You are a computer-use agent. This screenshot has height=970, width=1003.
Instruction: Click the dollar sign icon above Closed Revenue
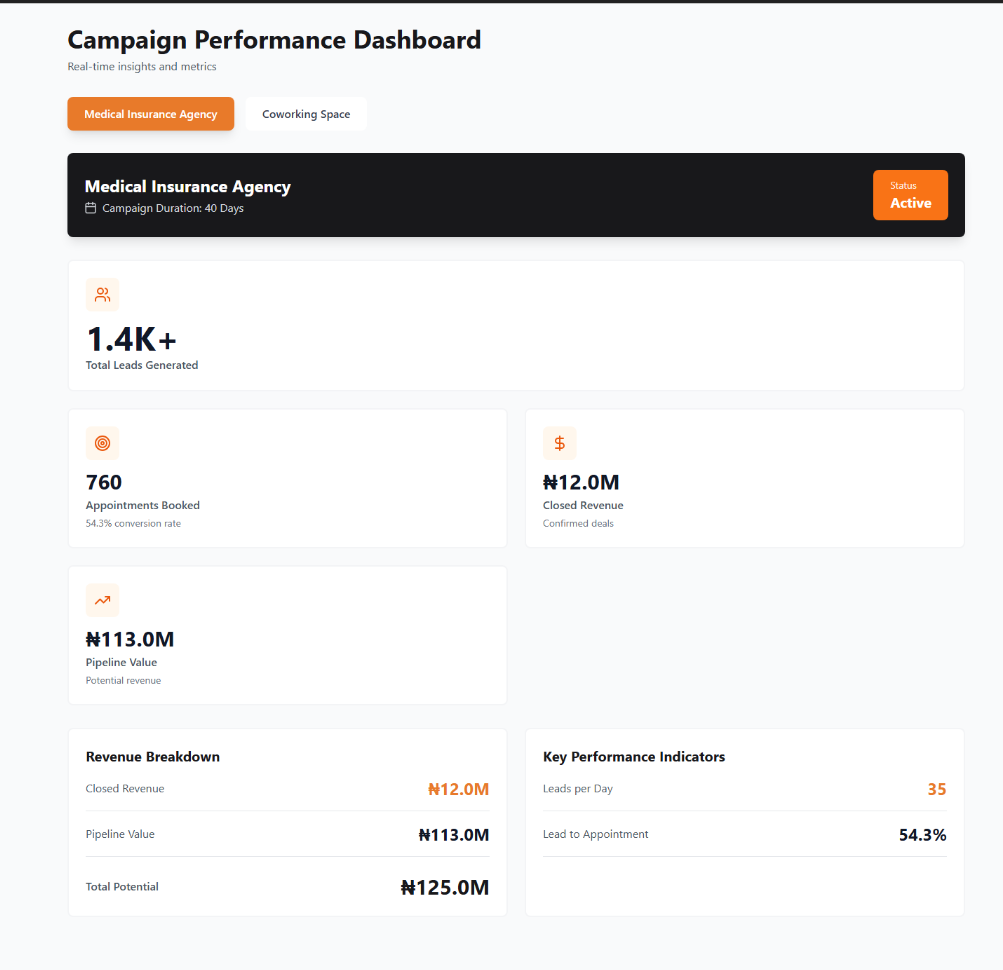560,443
